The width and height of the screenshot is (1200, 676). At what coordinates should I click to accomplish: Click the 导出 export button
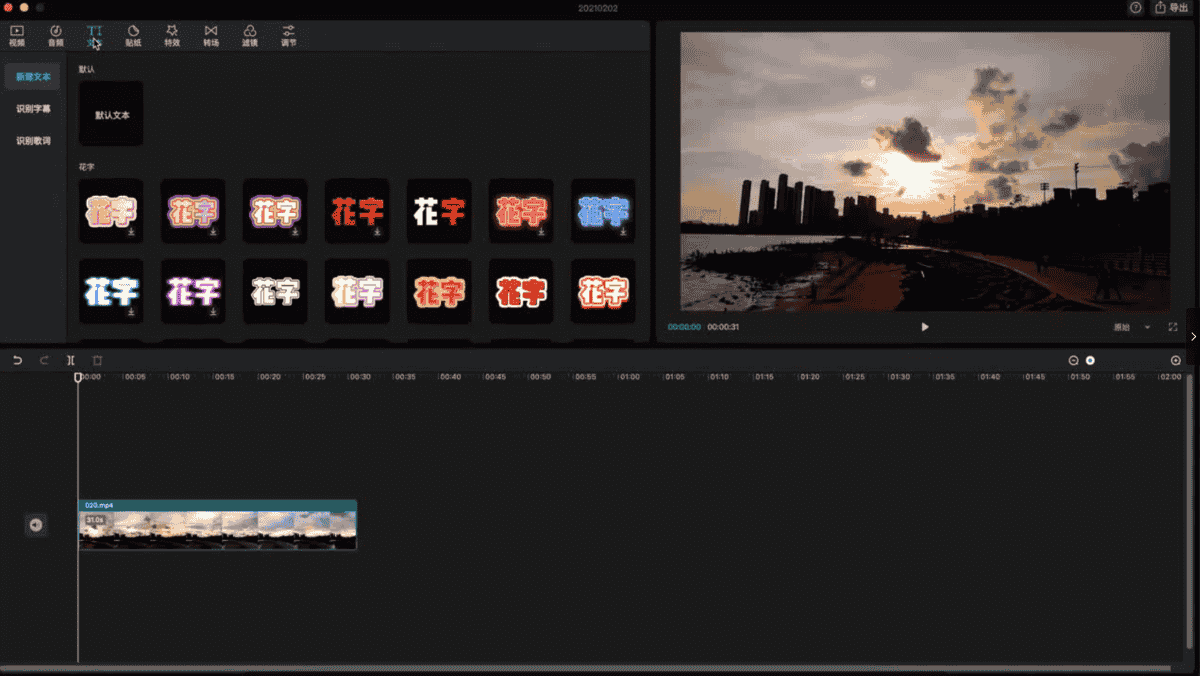[x=1172, y=8]
